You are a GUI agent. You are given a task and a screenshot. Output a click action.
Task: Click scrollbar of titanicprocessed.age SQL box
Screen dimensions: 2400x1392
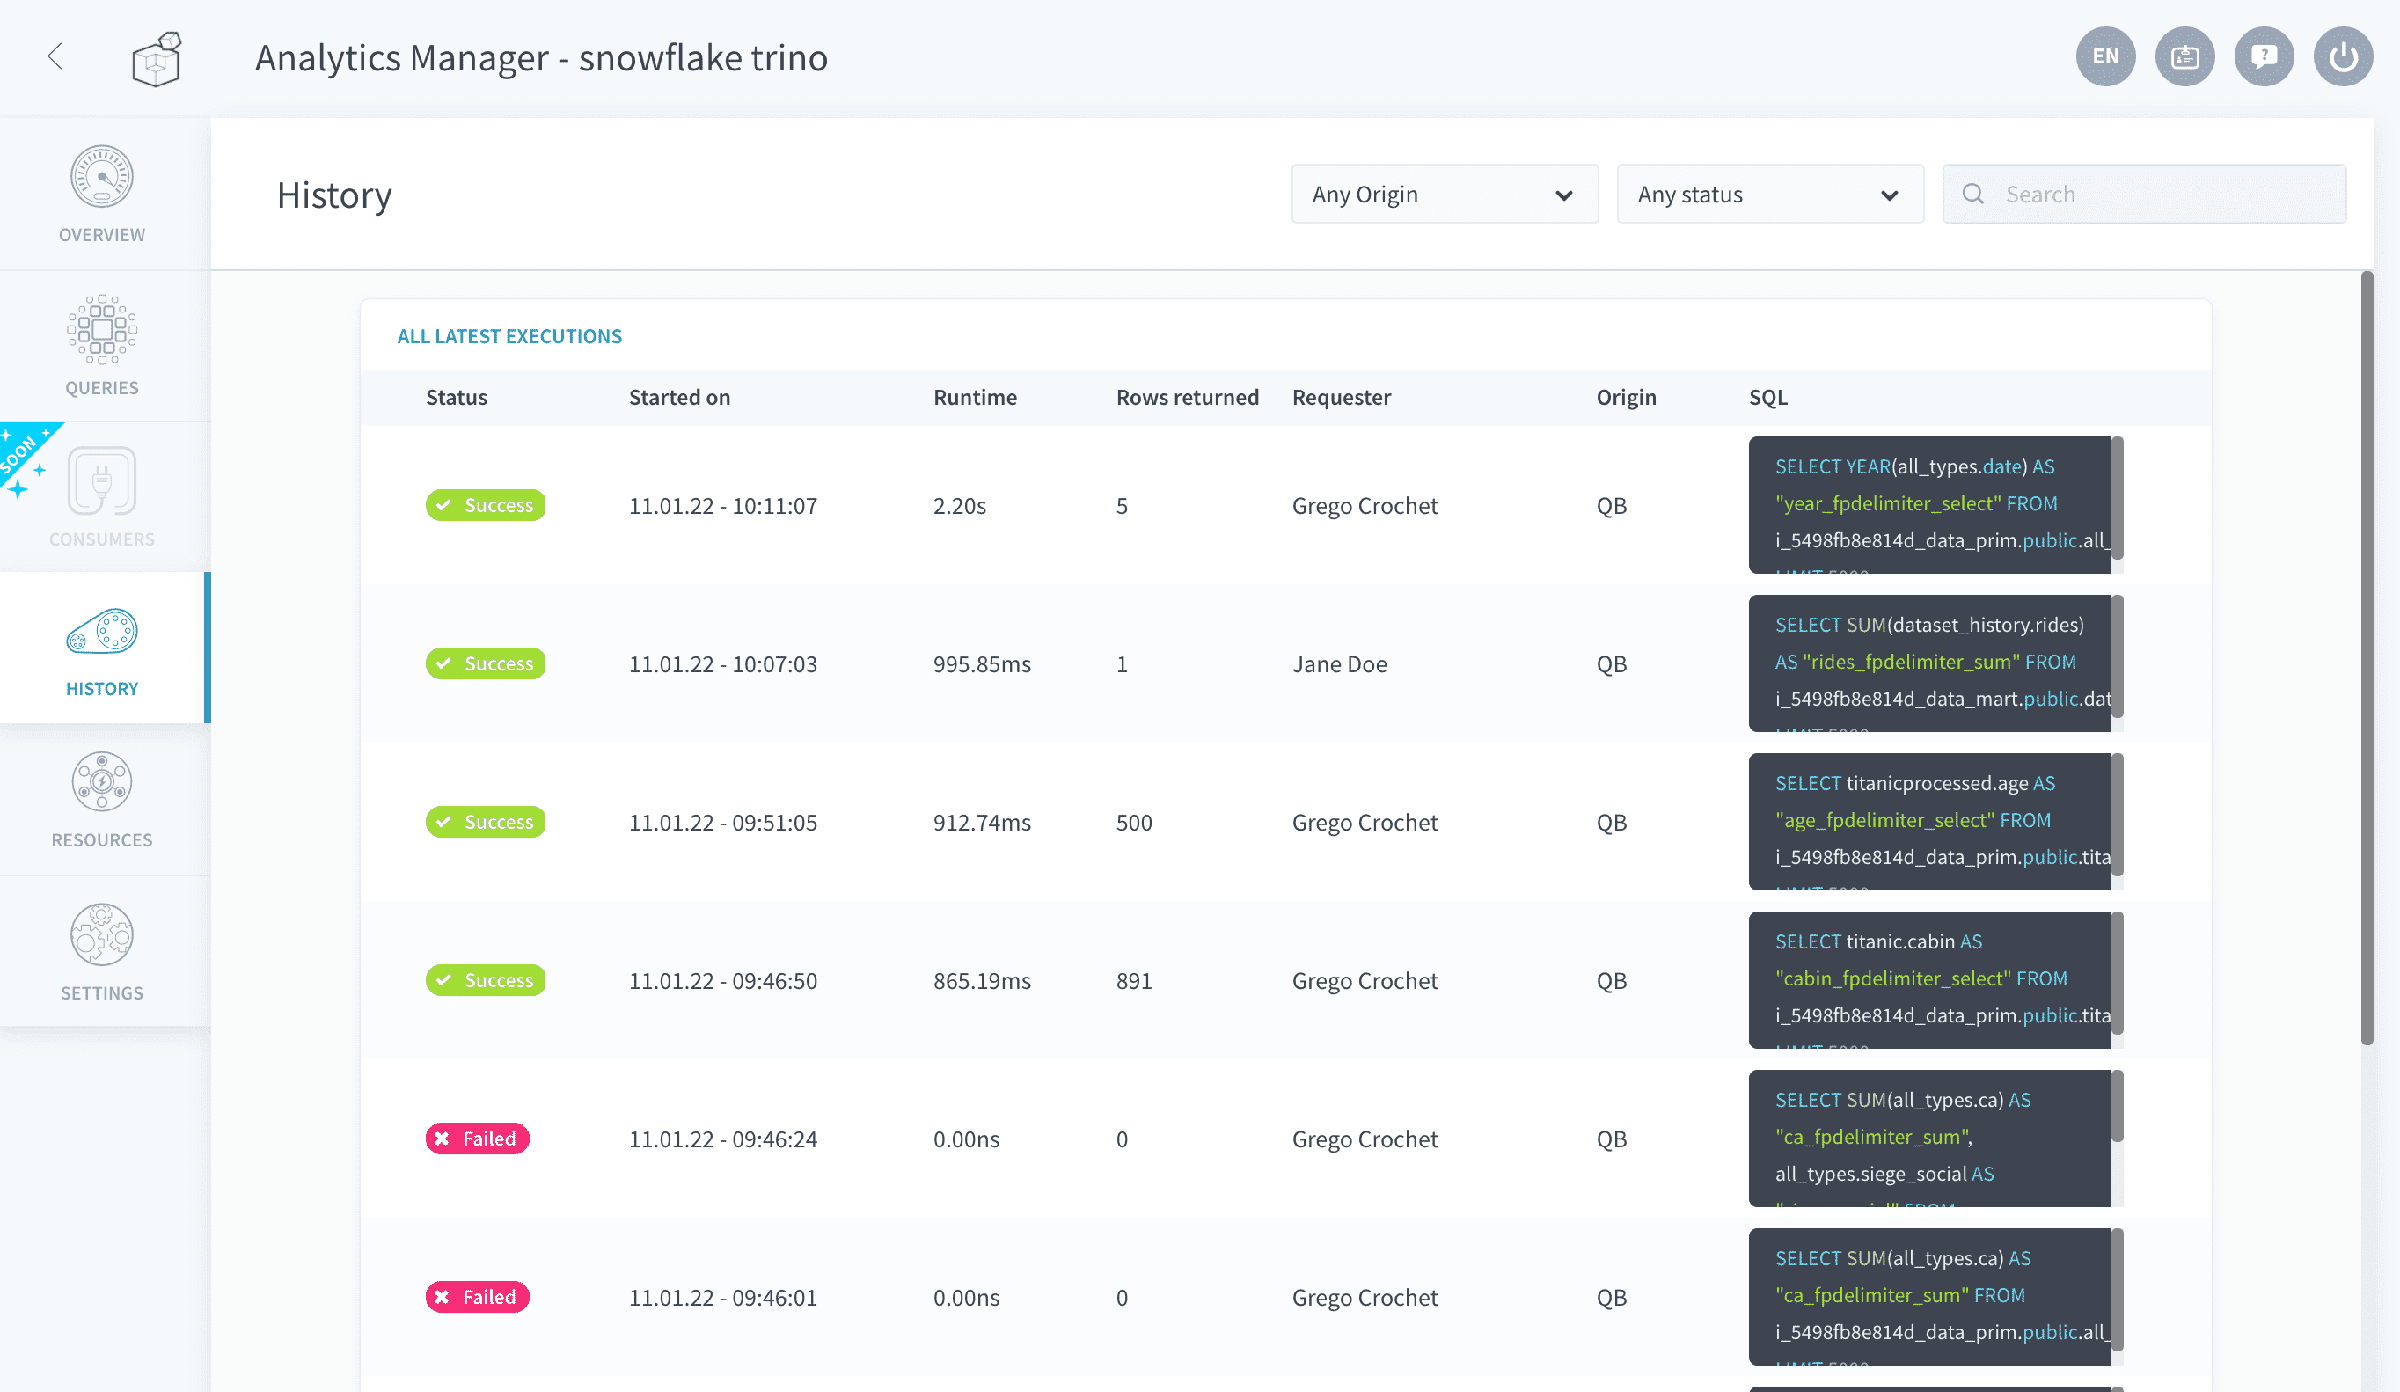click(x=2117, y=815)
